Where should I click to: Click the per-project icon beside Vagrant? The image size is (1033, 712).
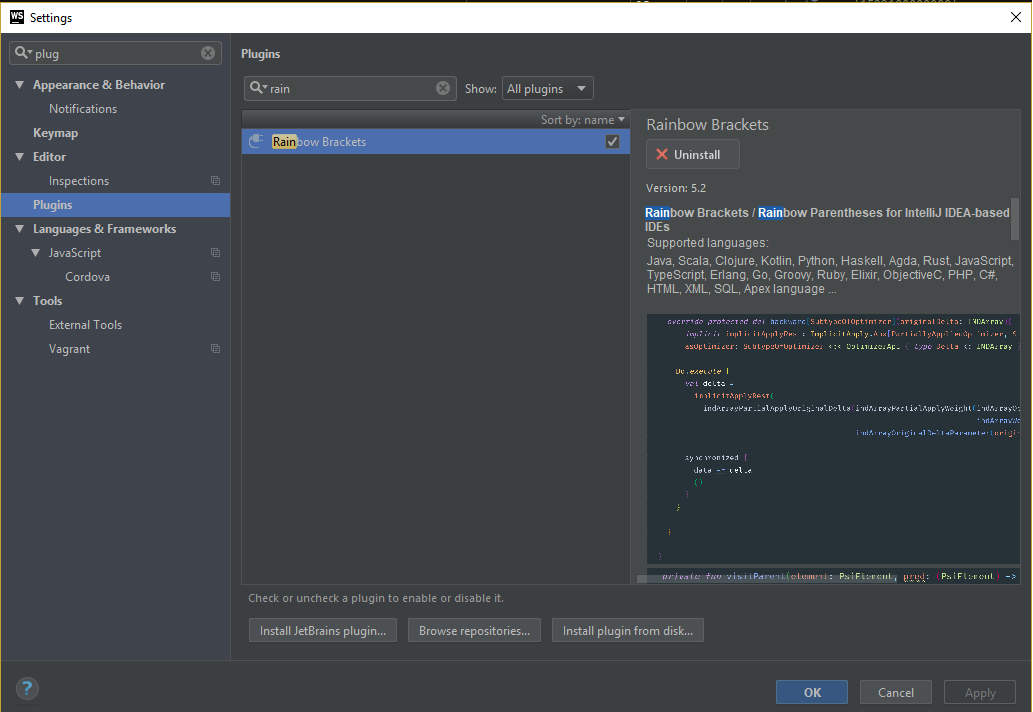pyautogui.click(x=215, y=348)
